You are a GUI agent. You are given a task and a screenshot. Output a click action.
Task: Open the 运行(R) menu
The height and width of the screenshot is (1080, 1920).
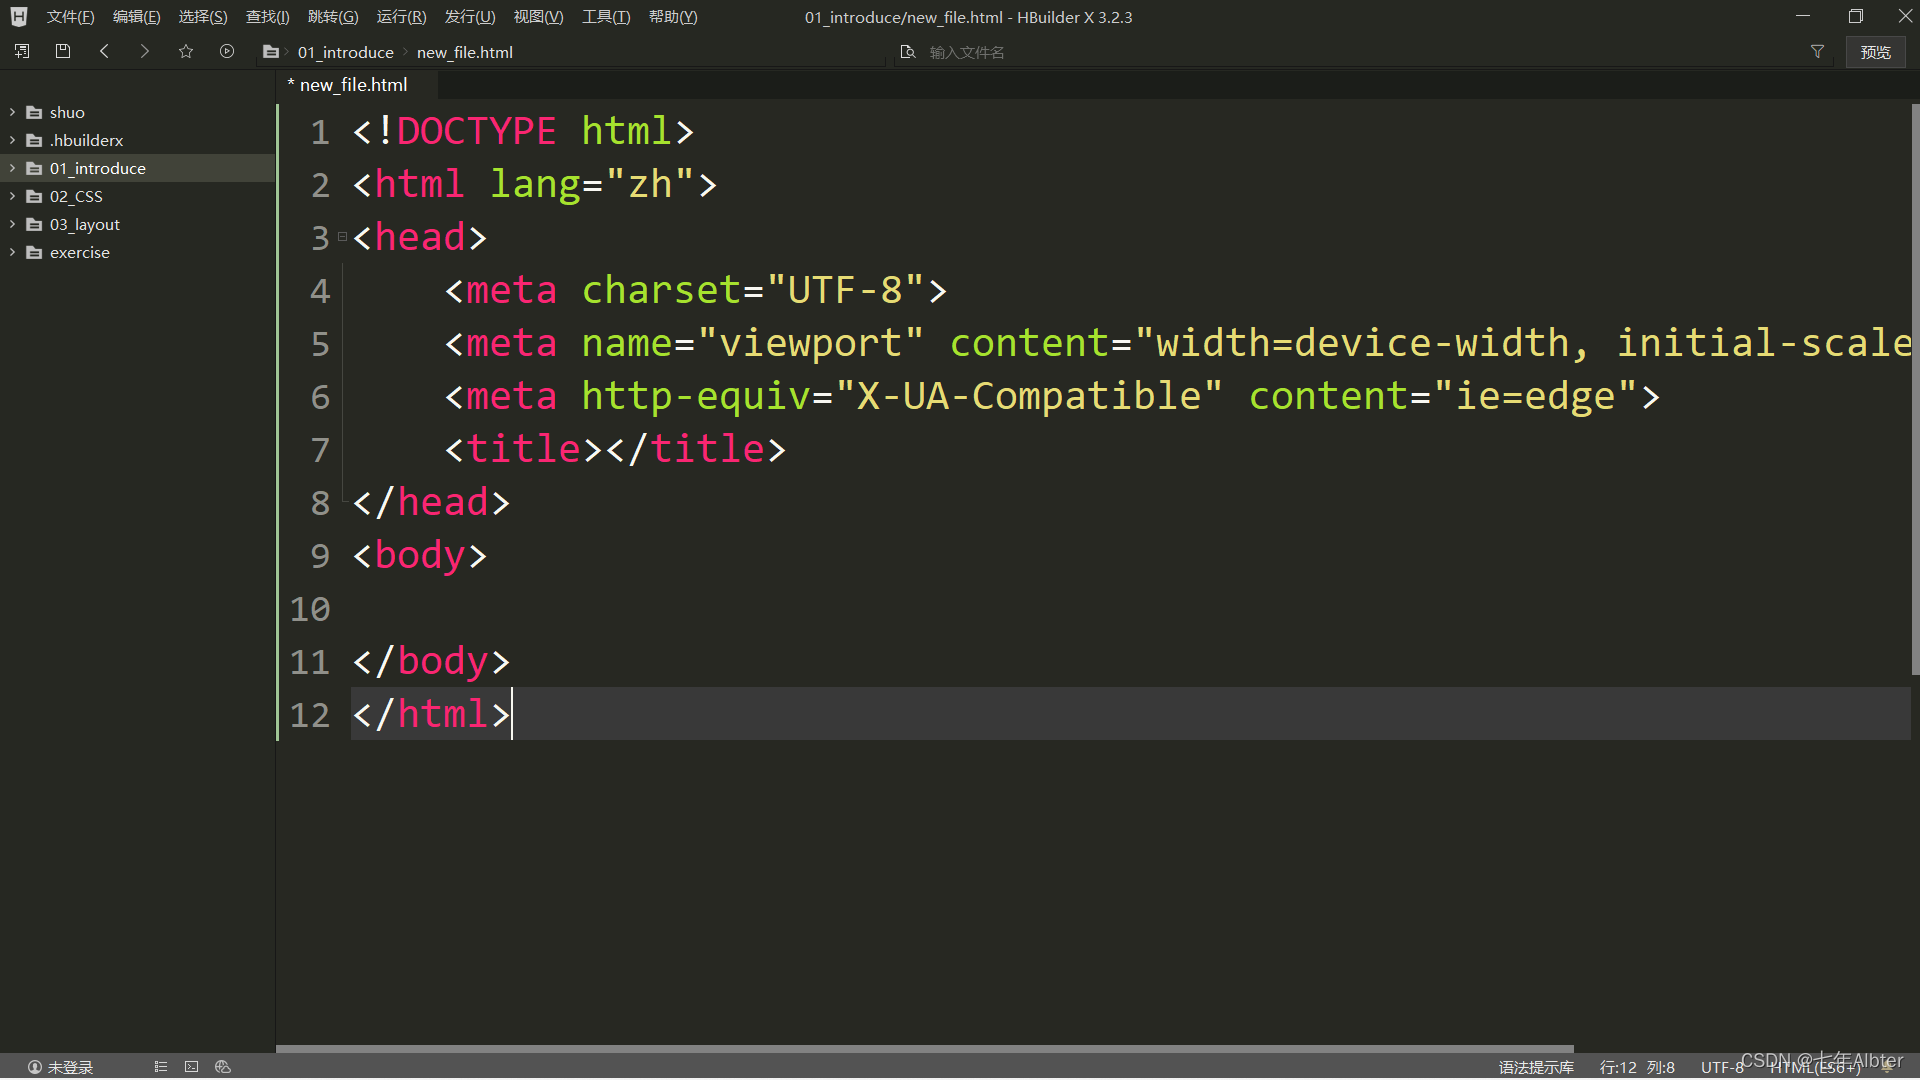pyautogui.click(x=401, y=17)
